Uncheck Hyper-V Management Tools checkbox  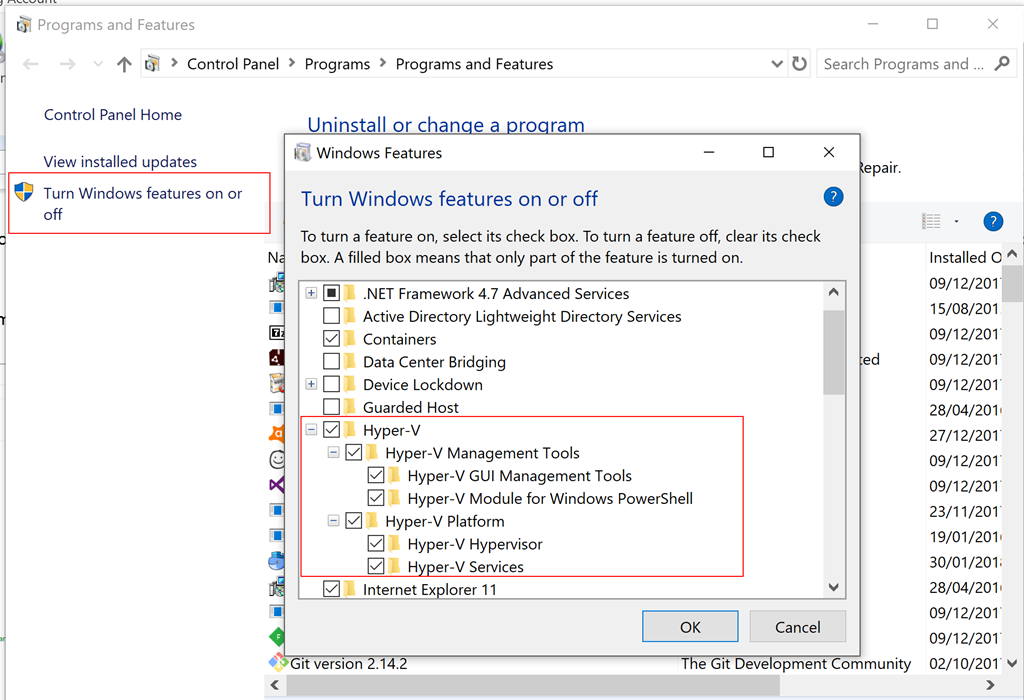pyautogui.click(x=354, y=453)
